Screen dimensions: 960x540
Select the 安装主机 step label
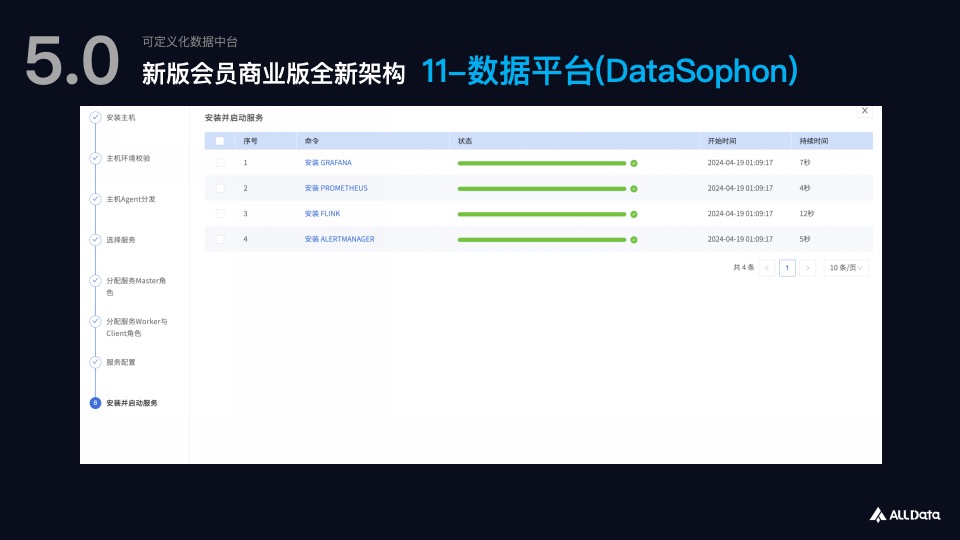click(x=121, y=118)
